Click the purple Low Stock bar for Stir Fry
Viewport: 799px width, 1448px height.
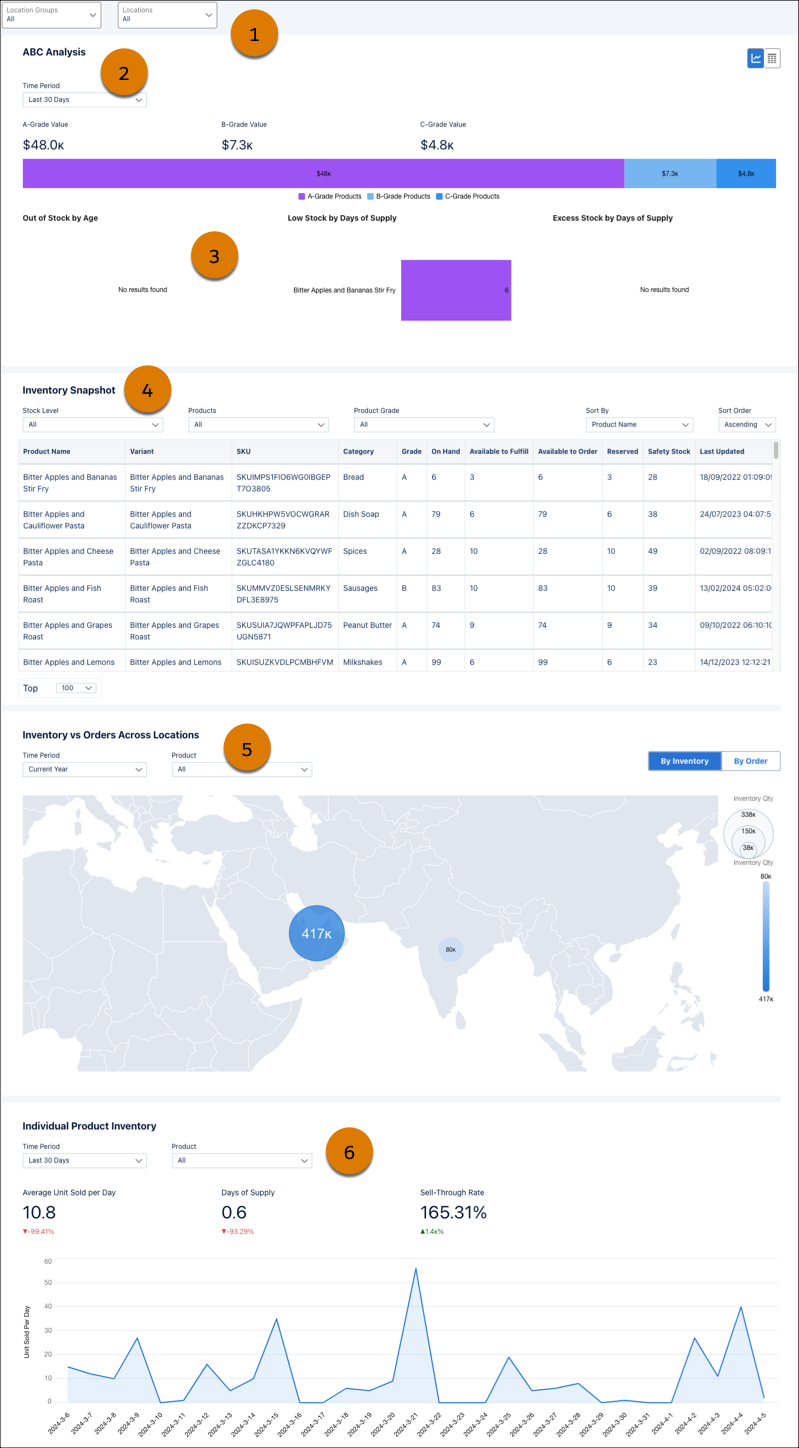456,290
